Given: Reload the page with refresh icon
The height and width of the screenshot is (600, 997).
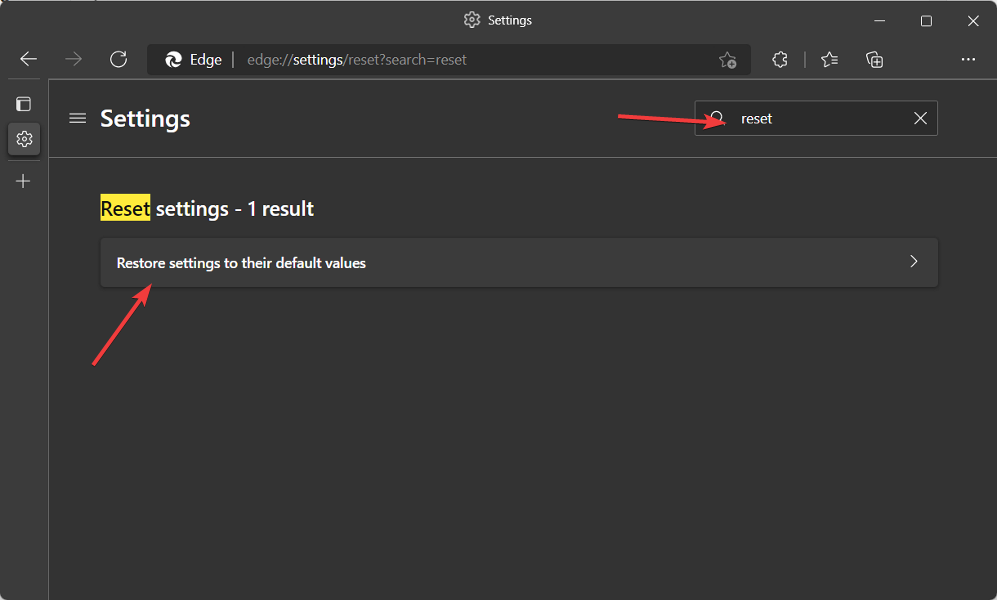Looking at the screenshot, I should (x=118, y=60).
